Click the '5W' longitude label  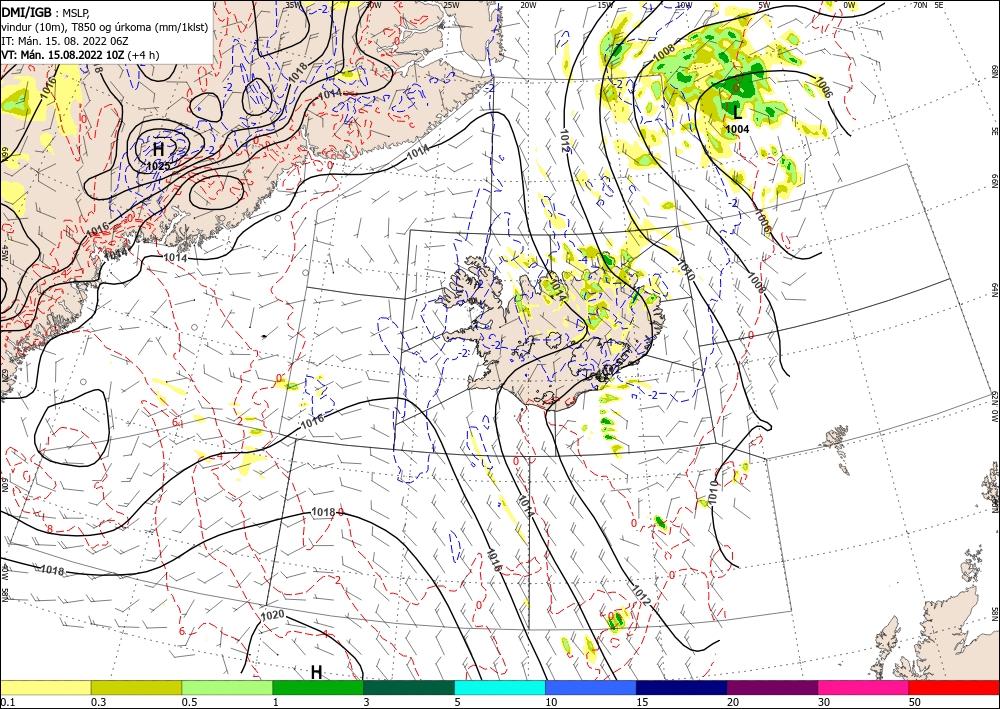tap(764, 5)
